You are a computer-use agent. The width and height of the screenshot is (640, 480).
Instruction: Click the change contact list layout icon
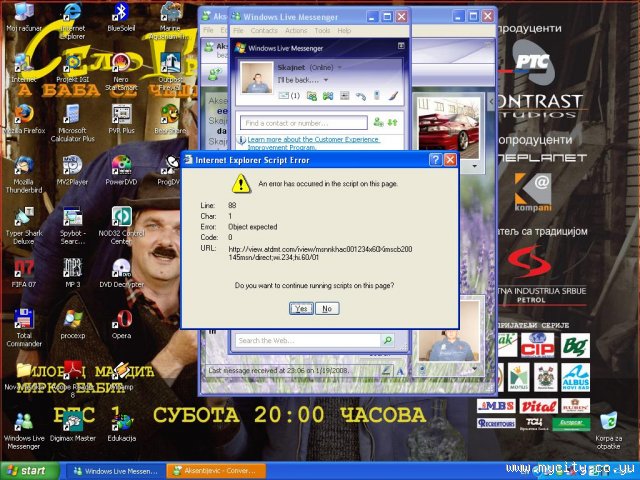click(393, 122)
